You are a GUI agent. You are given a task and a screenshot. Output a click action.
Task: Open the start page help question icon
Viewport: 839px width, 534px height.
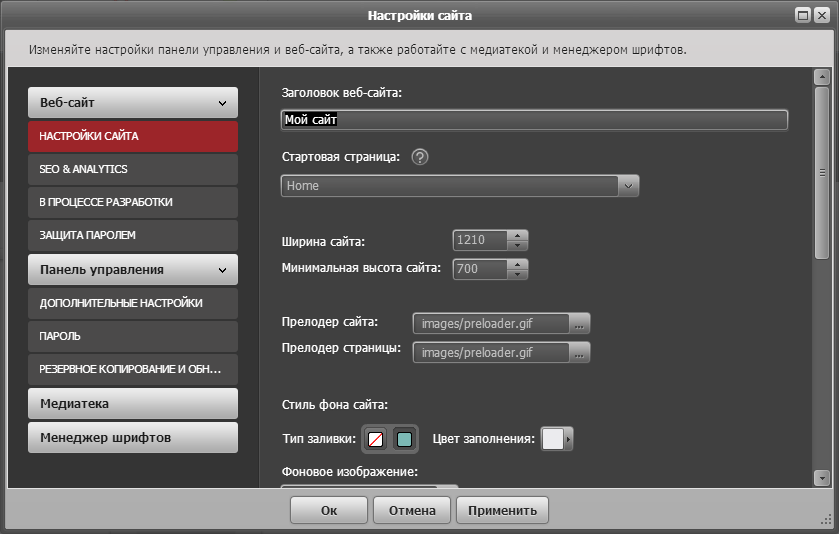(420, 157)
